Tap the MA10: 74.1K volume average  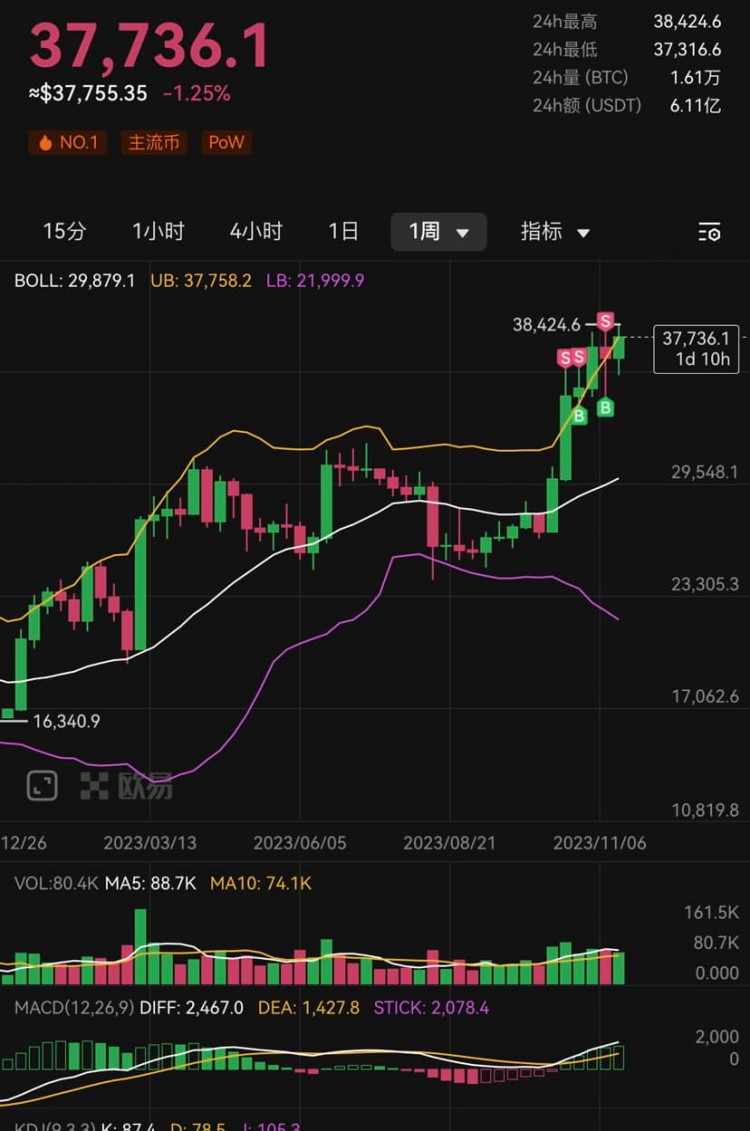260,884
